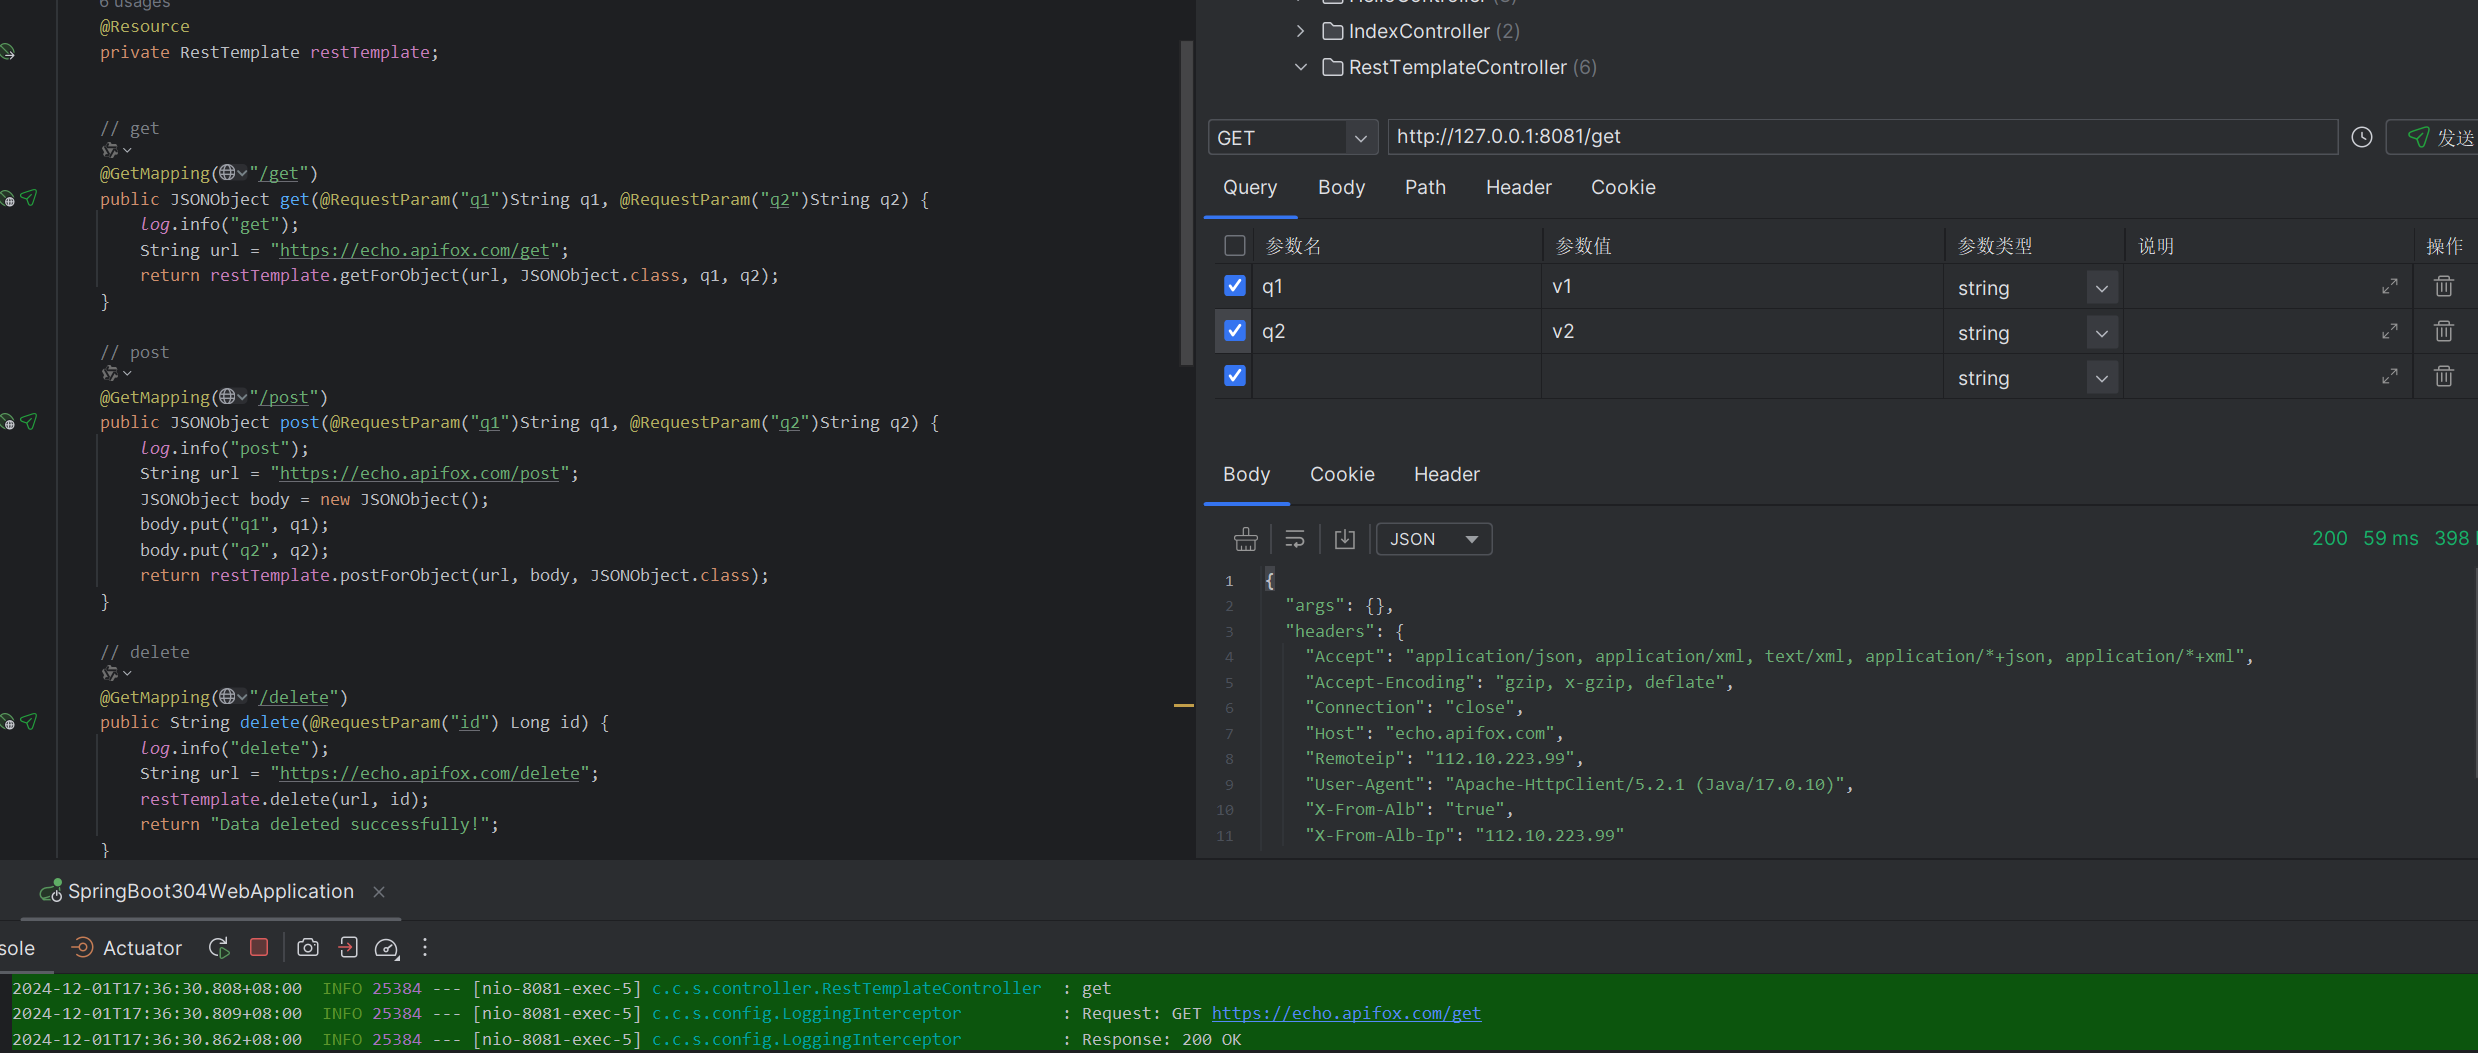
Task: Open https://echo.apifox.com/post URL in code
Action: point(419,473)
